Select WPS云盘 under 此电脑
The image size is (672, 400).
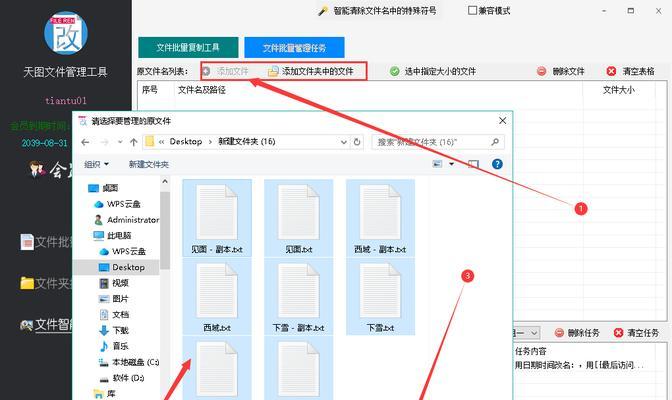point(128,251)
